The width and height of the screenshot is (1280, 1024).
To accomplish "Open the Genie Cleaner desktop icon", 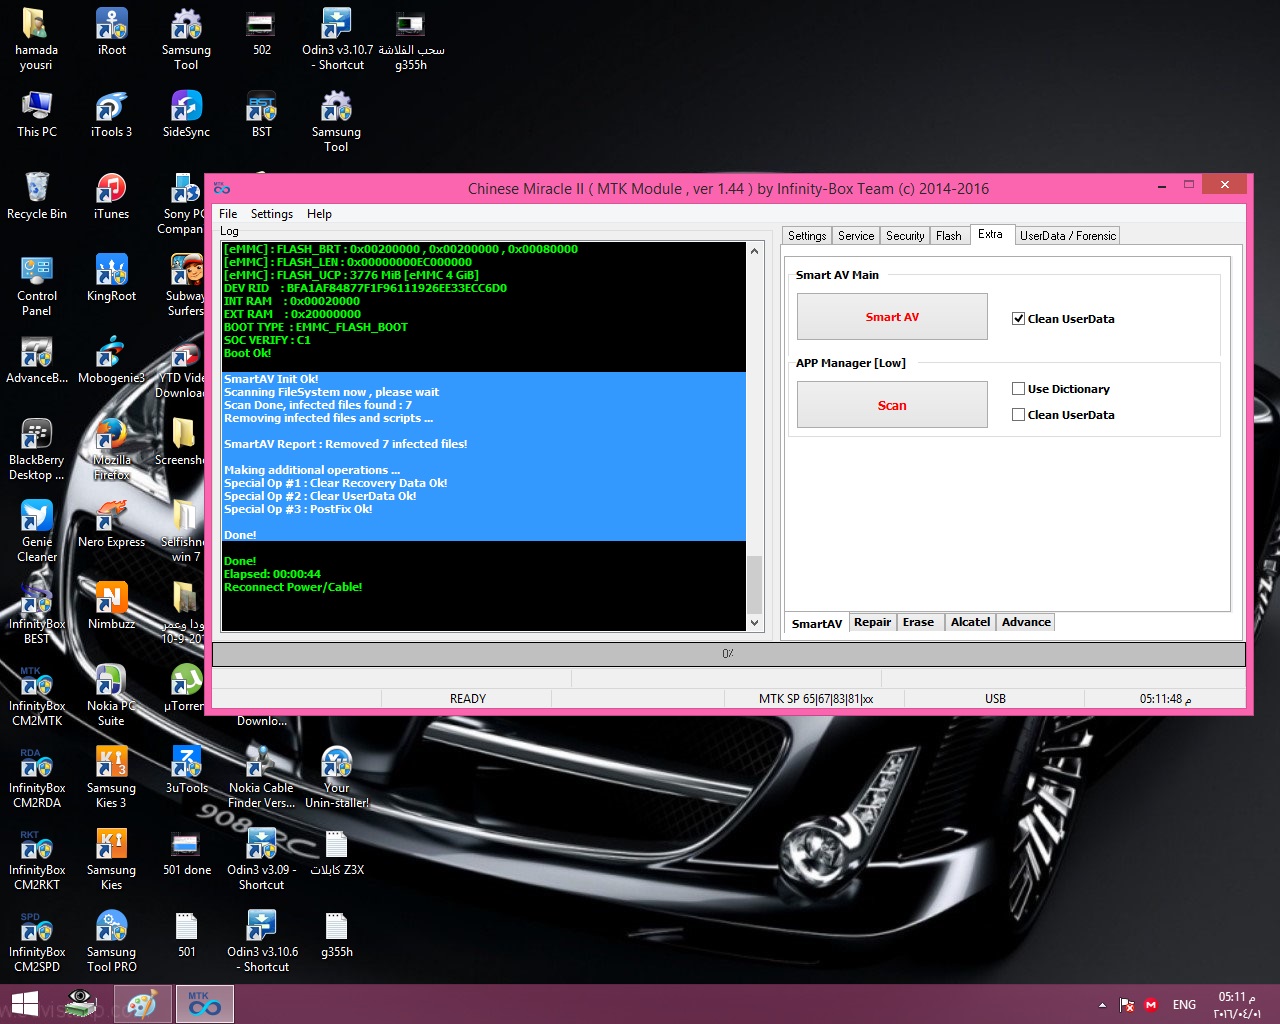I will pyautogui.click(x=37, y=531).
